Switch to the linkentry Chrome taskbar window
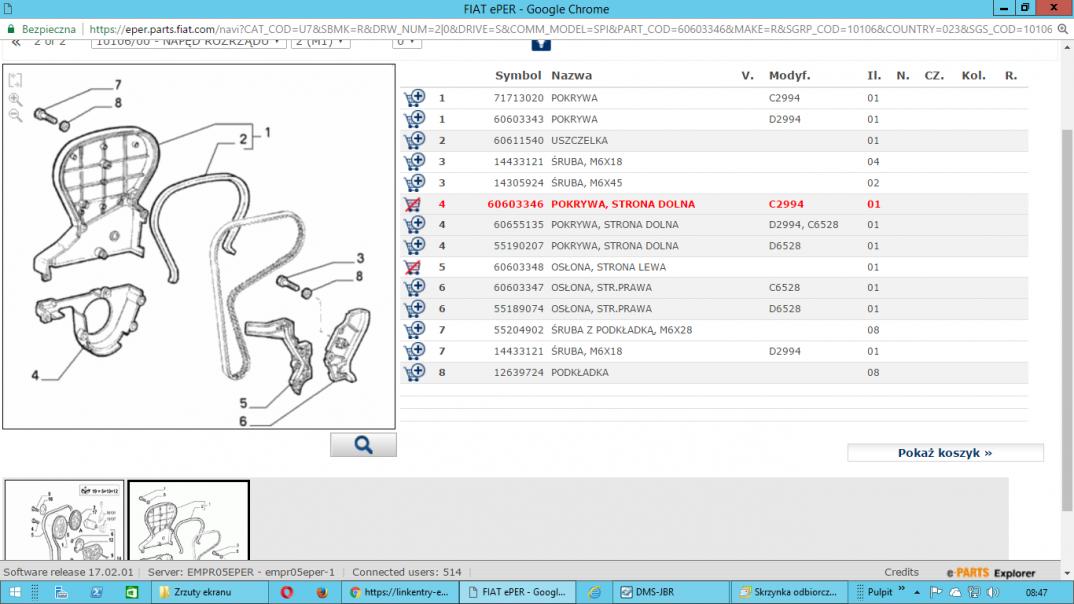Image resolution: width=1074 pixels, height=604 pixels. pyautogui.click(x=399, y=592)
